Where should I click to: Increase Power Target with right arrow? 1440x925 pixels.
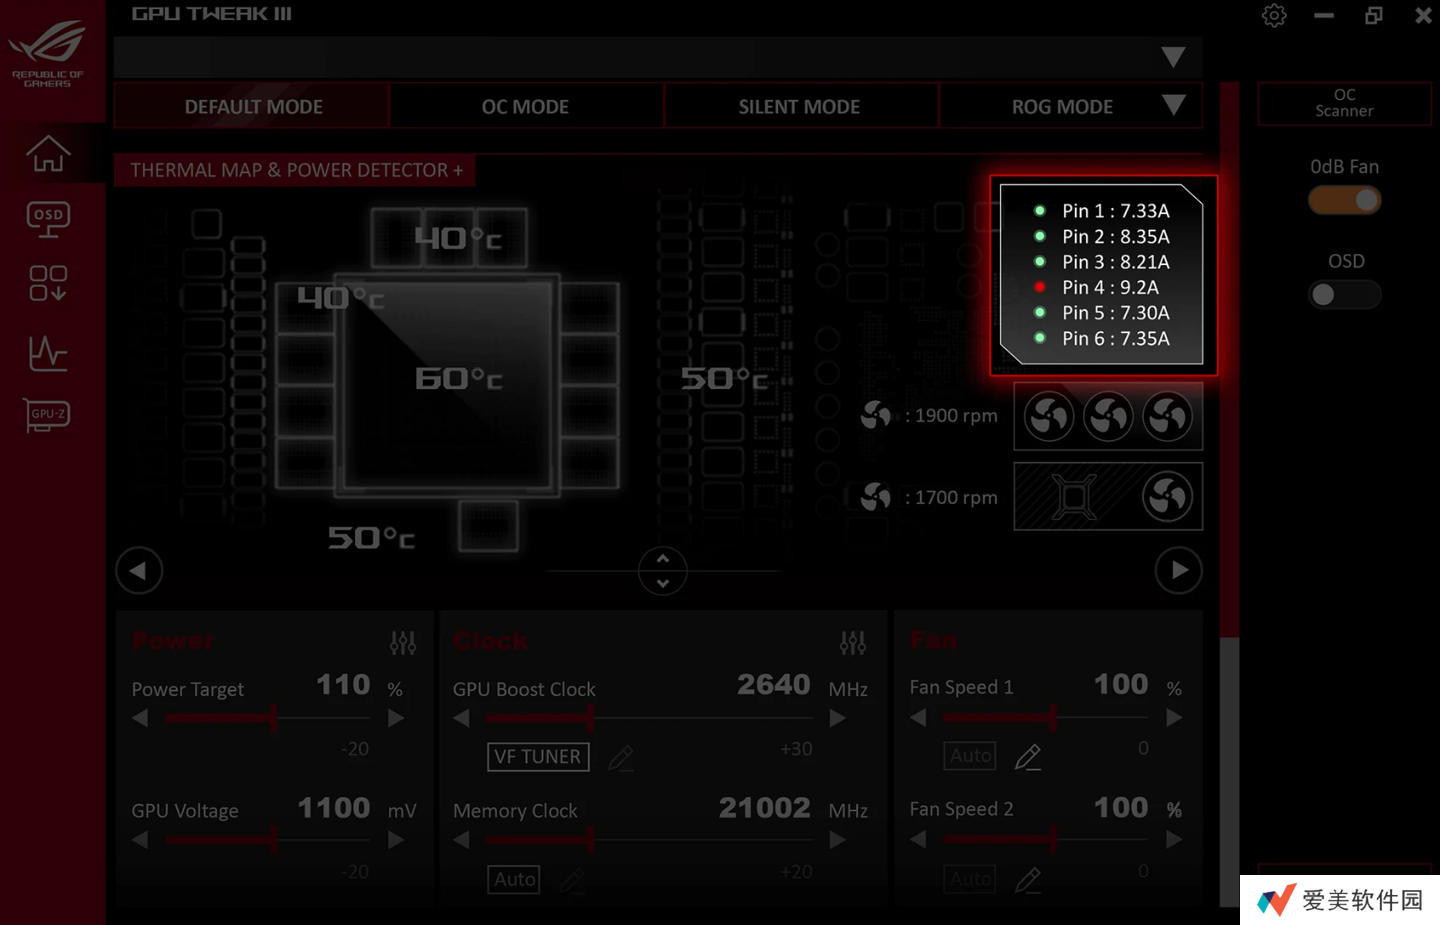(x=396, y=718)
